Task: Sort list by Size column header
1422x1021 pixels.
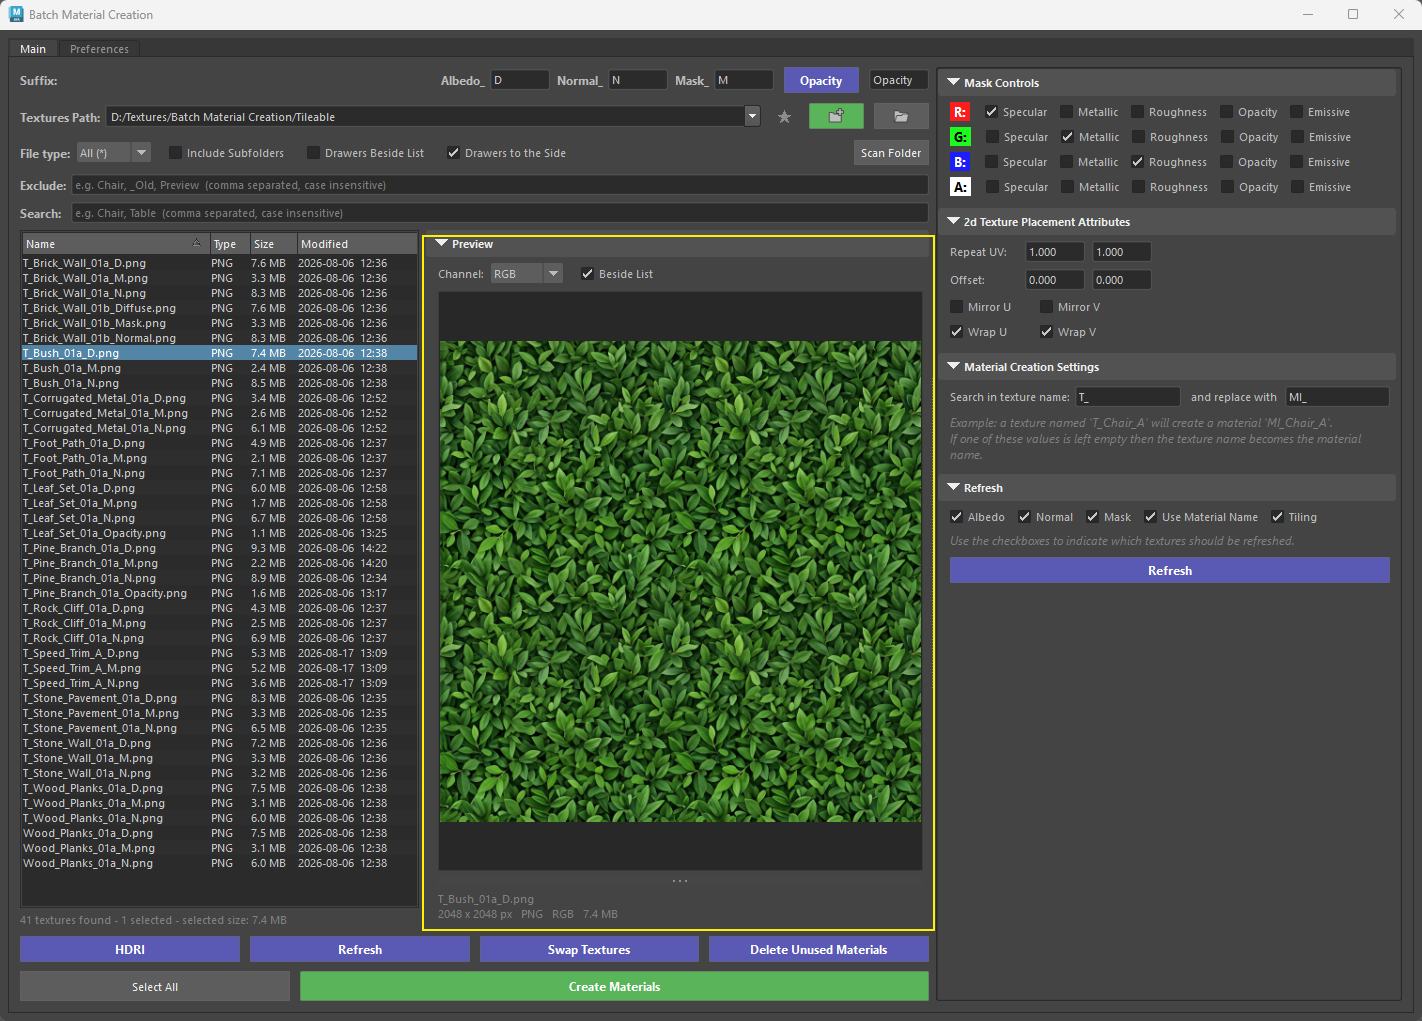Action: 273,244
